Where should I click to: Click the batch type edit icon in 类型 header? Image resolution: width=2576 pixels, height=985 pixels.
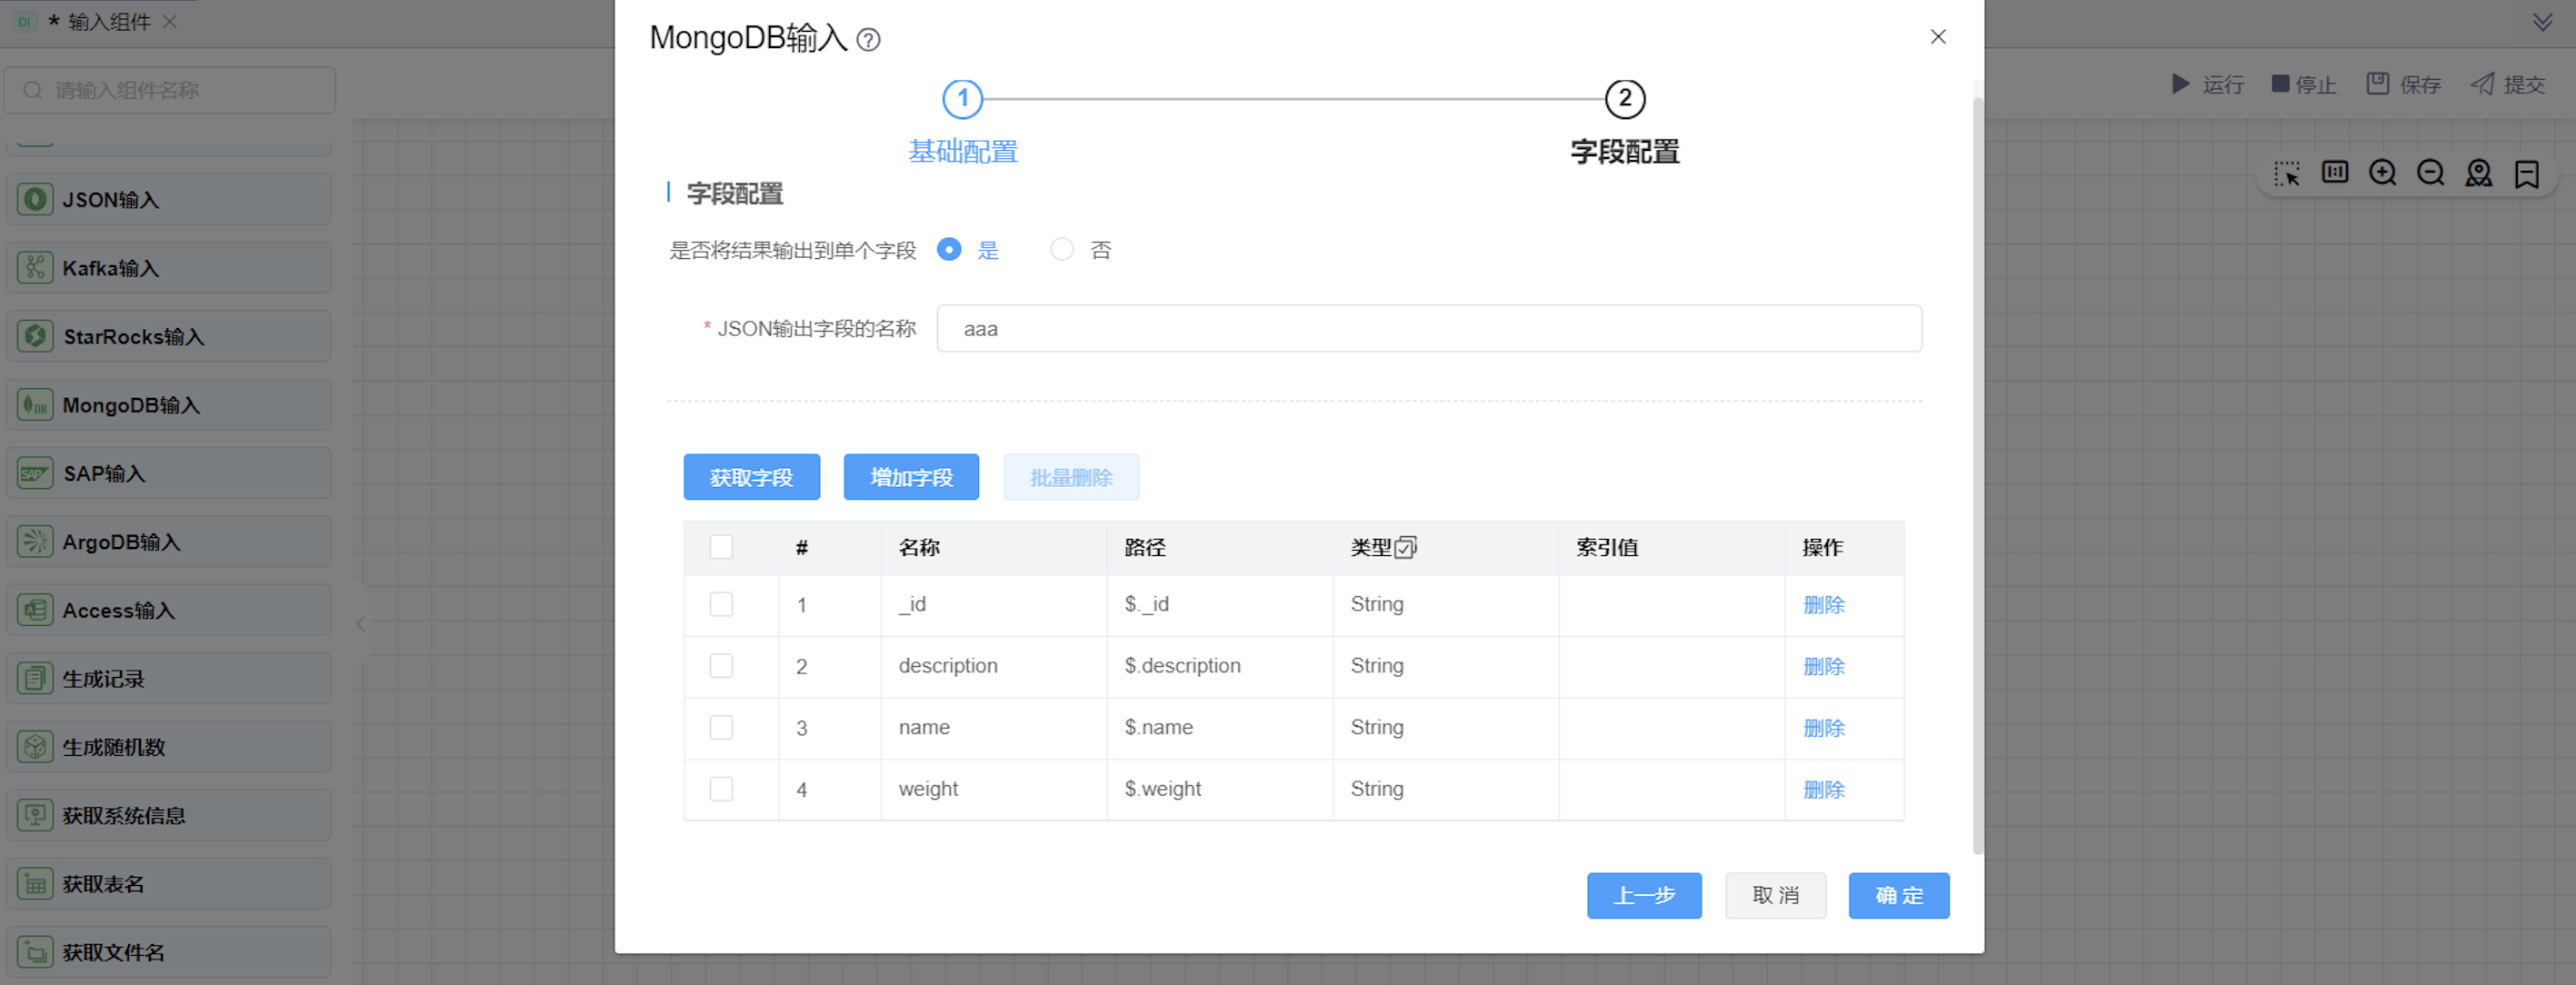point(1405,548)
